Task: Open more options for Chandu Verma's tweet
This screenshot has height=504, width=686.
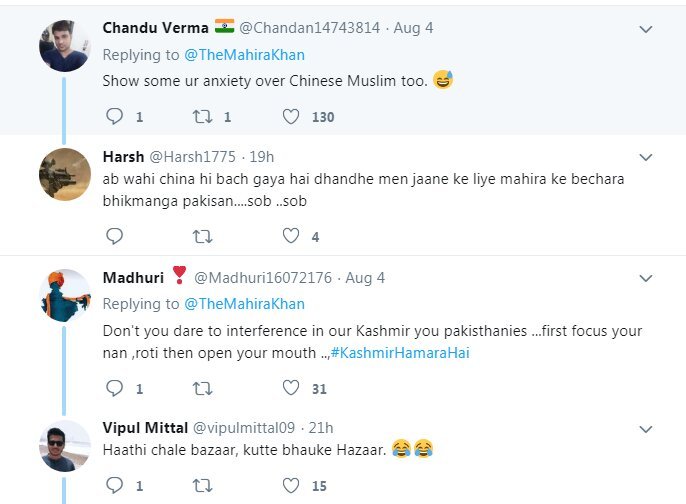Action: tap(646, 29)
